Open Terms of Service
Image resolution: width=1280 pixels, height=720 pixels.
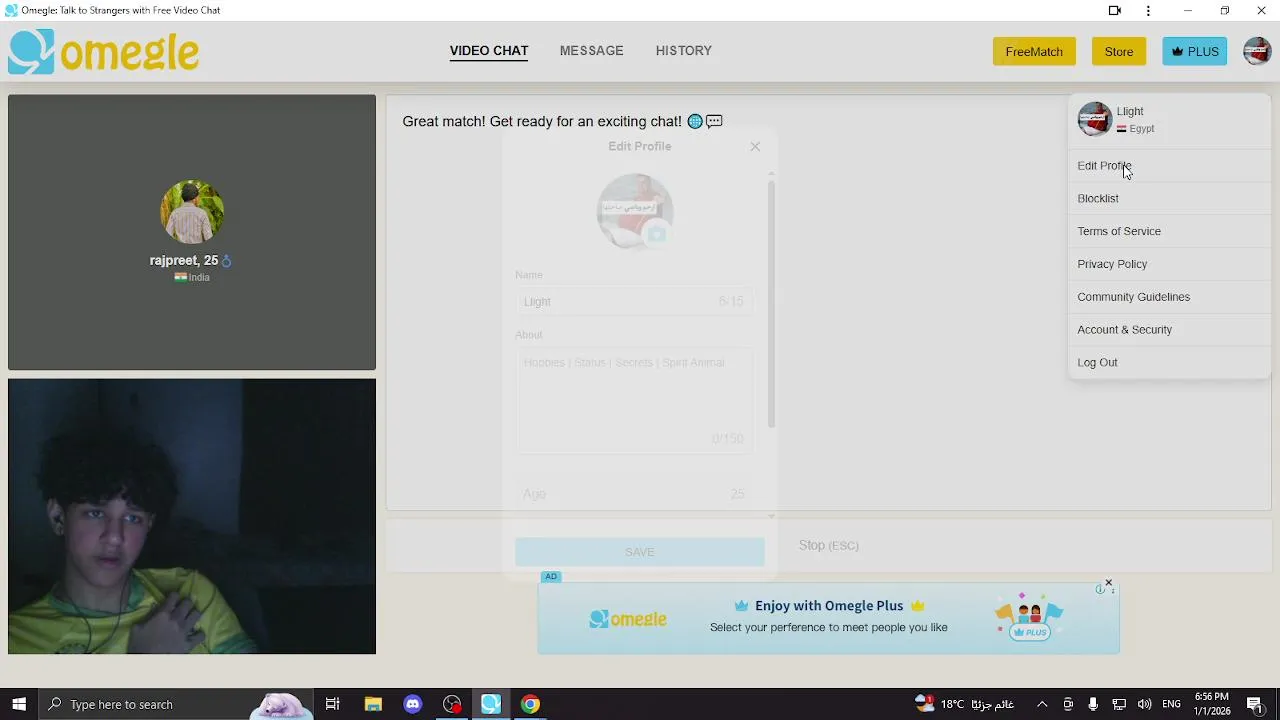pyautogui.click(x=1169, y=231)
